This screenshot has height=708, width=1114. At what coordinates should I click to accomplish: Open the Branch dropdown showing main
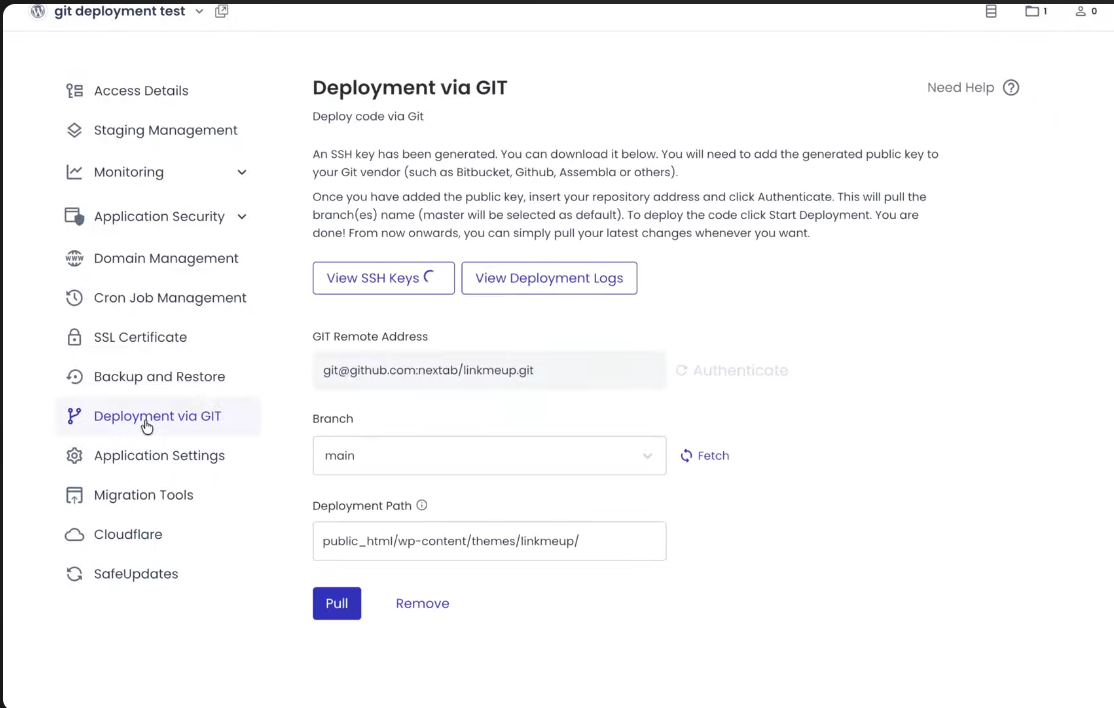[489, 455]
